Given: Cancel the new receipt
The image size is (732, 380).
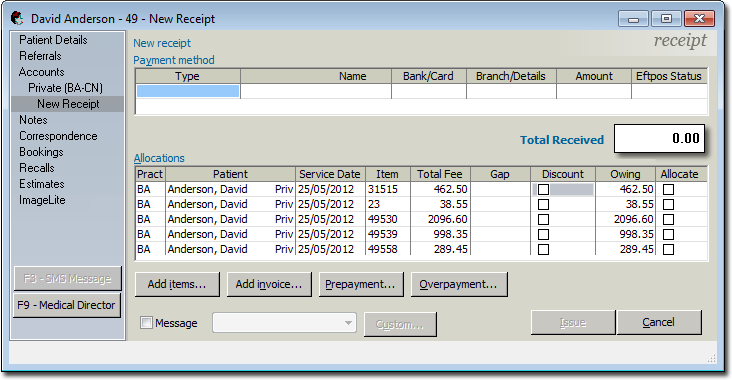Looking at the screenshot, I should 659,322.
